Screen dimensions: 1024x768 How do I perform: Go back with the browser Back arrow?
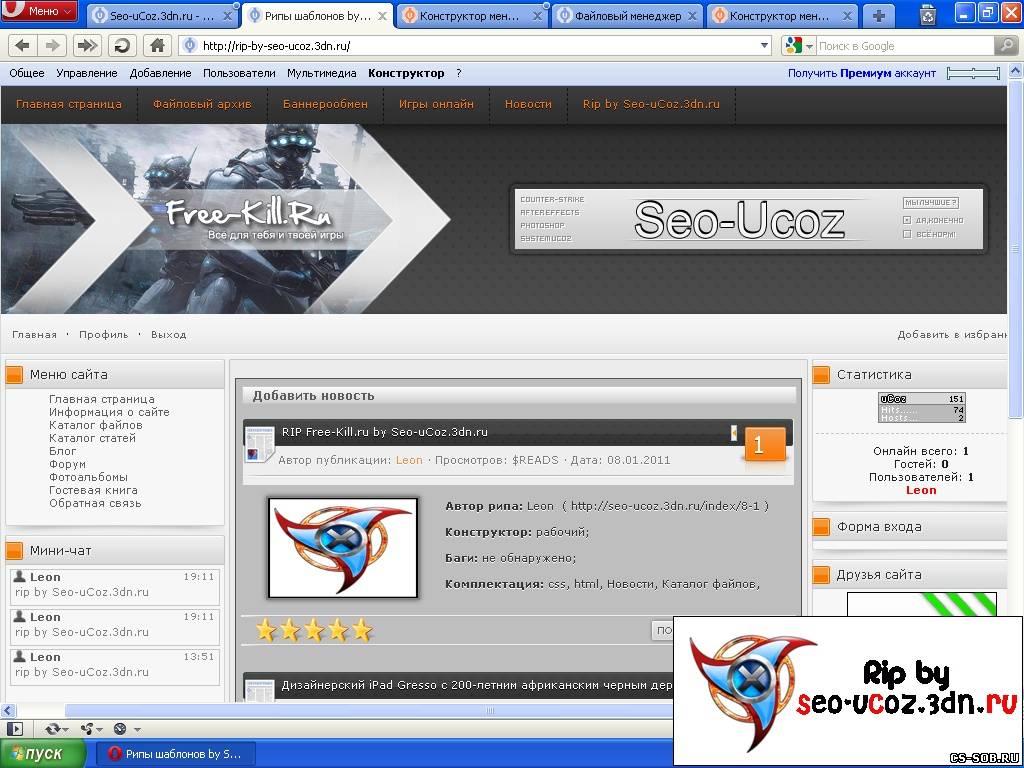point(22,45)
